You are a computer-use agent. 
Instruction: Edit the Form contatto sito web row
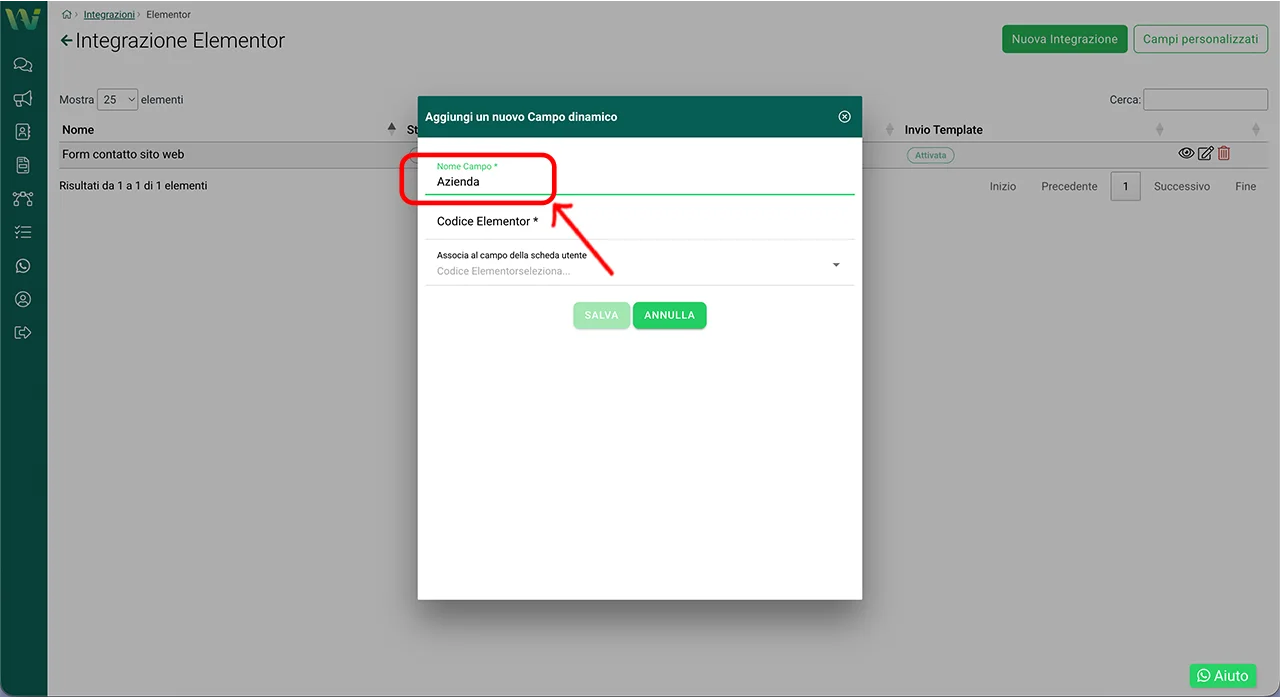pos(1205,154)
